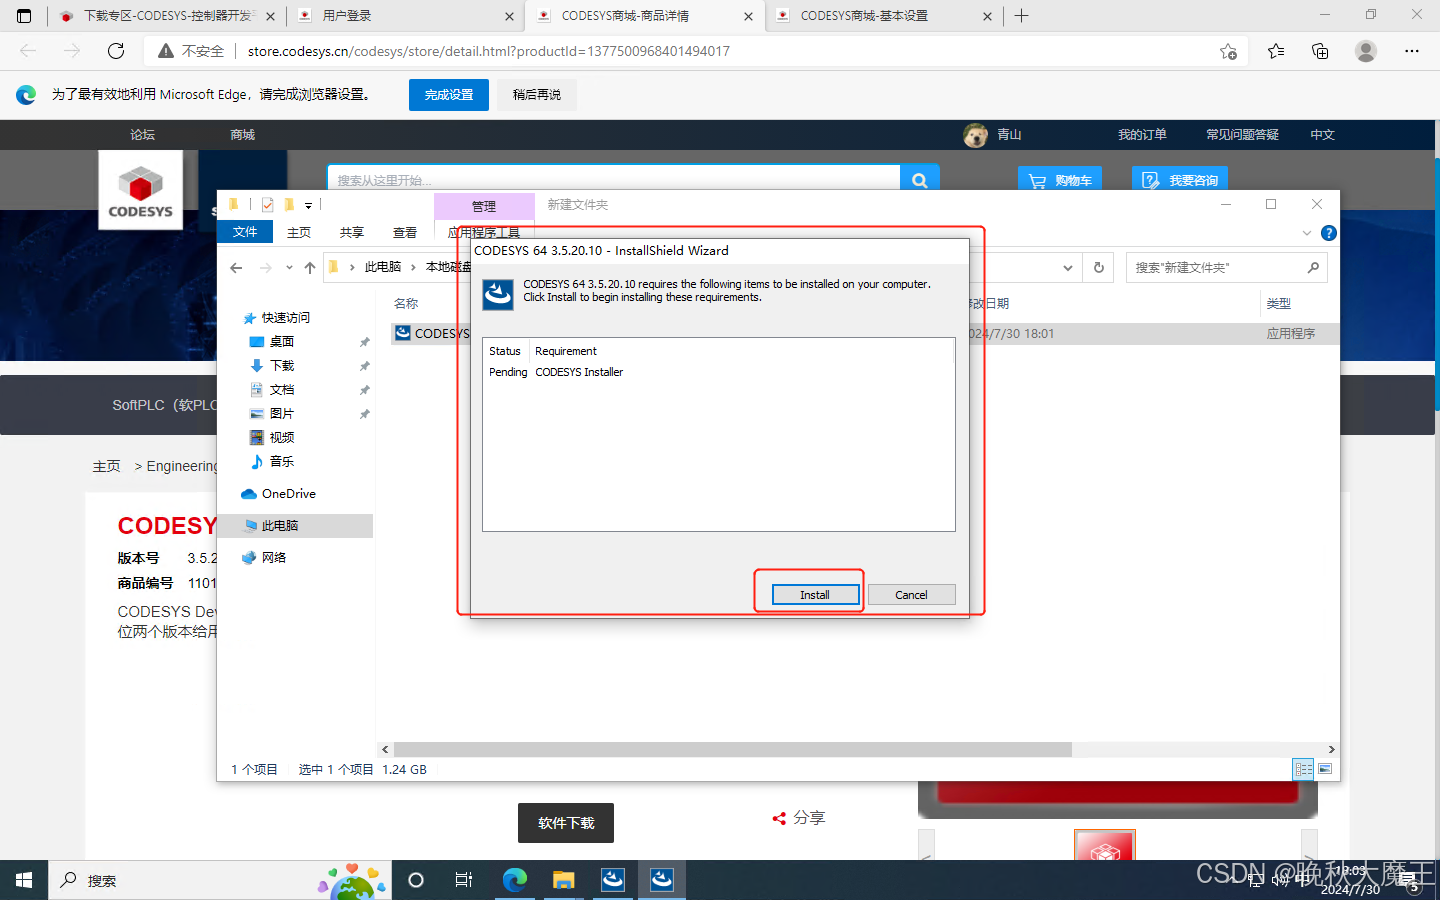
Task: Open Microsoft Edge from the taskbar
Action: 515,880
